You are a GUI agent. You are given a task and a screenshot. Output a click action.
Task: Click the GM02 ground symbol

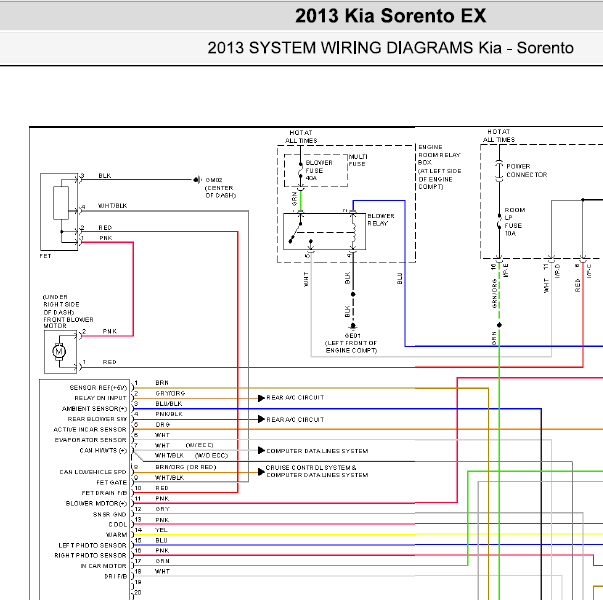(197, 180)
